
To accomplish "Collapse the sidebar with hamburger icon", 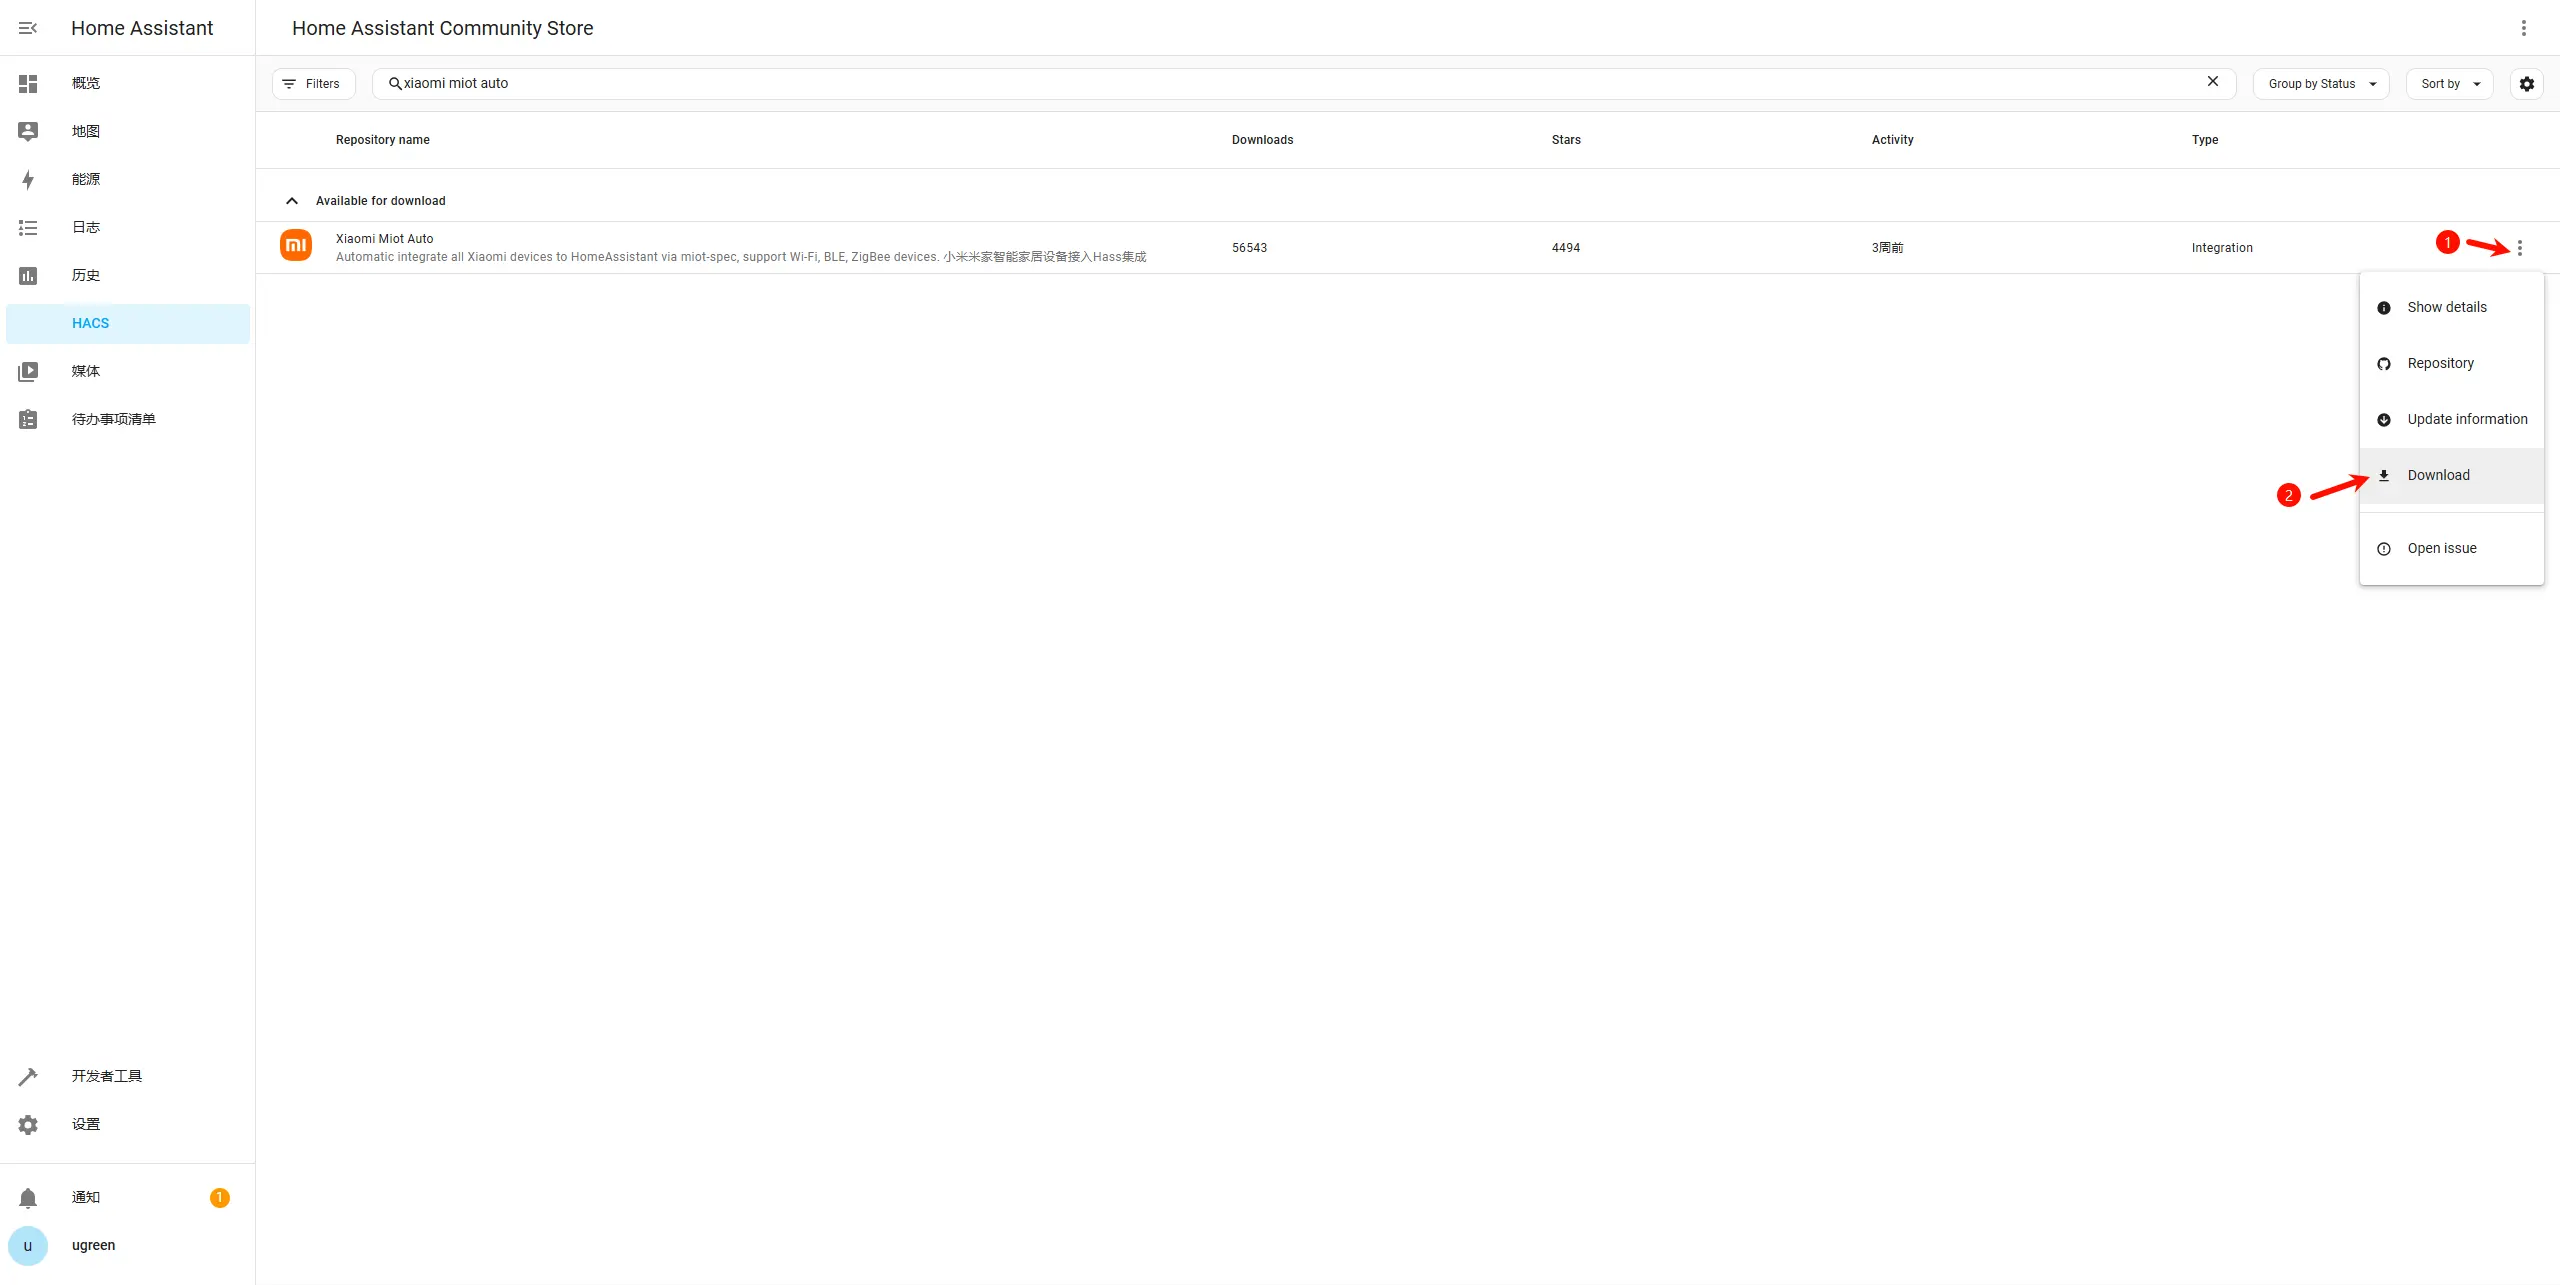I will click(x=28, y=28).
